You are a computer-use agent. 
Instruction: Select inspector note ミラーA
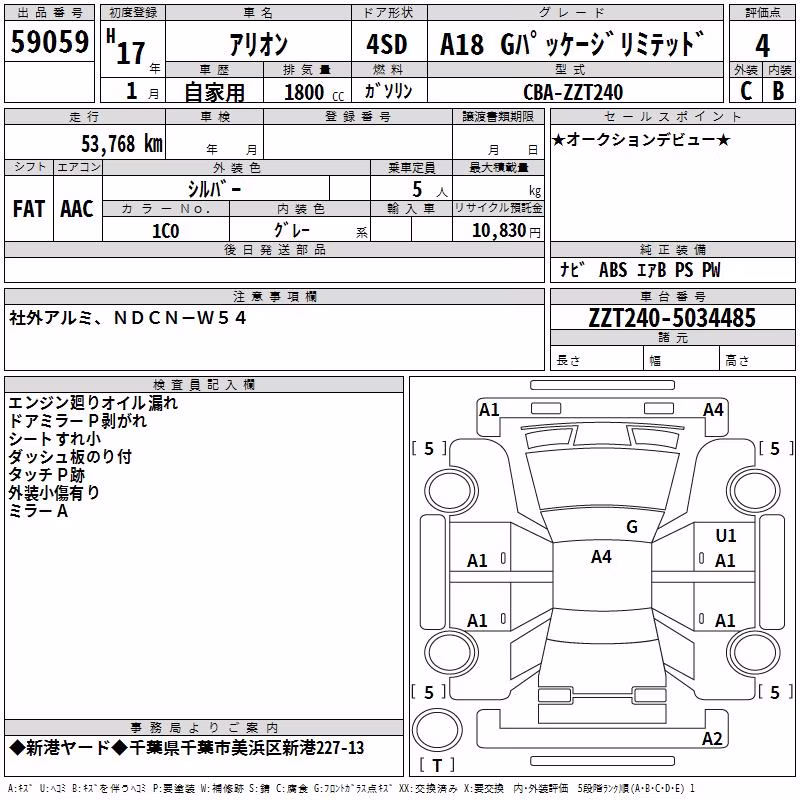coord(38,511)
